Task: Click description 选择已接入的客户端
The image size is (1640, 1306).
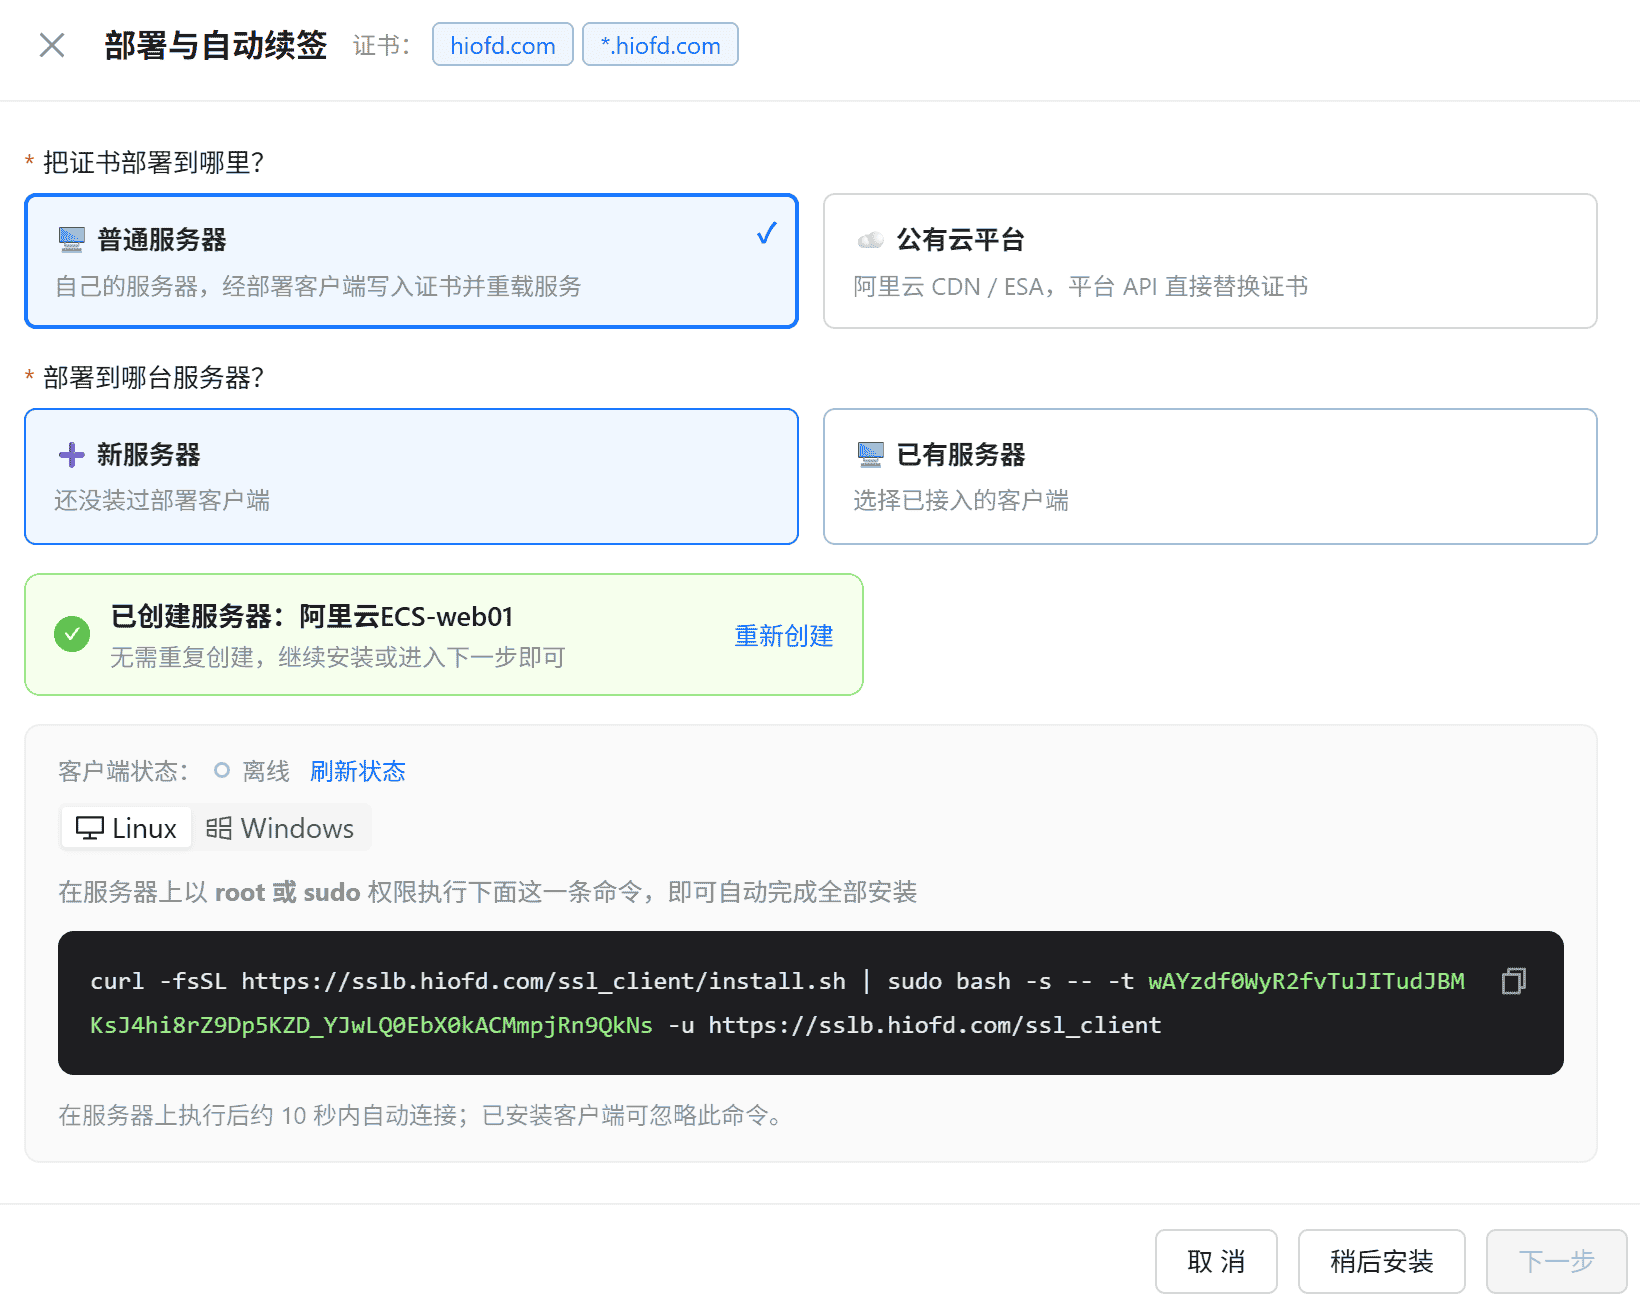Action: coord(961,500)
